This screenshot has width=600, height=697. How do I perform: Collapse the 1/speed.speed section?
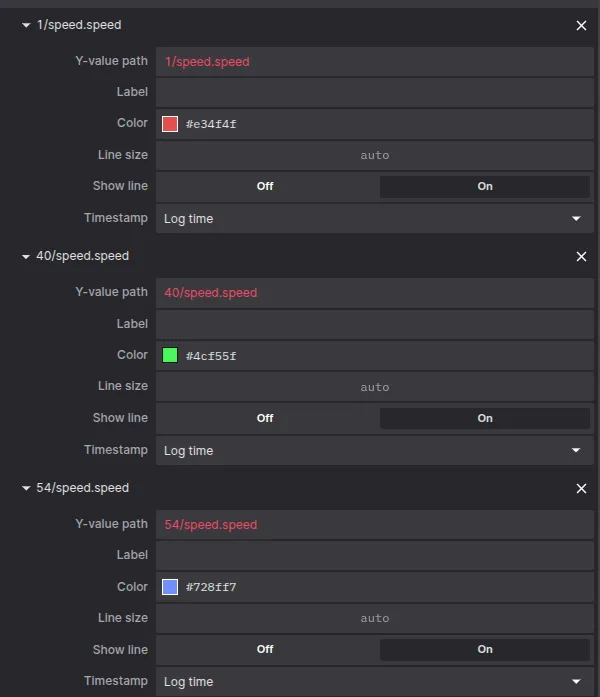click(x=26, y=25)
